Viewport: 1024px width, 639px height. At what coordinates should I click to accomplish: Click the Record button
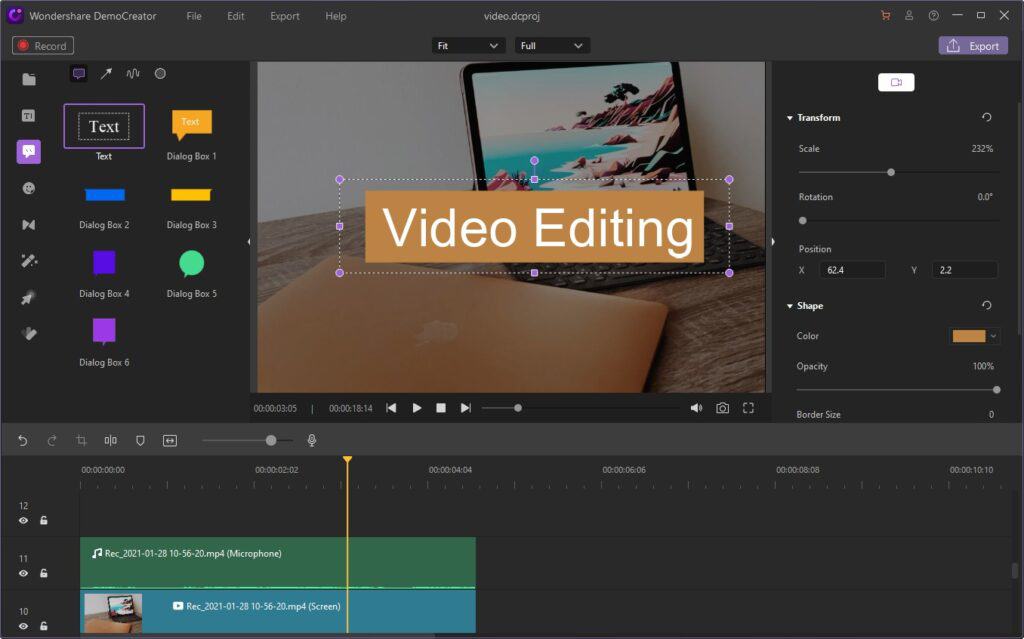pos(43,46)
